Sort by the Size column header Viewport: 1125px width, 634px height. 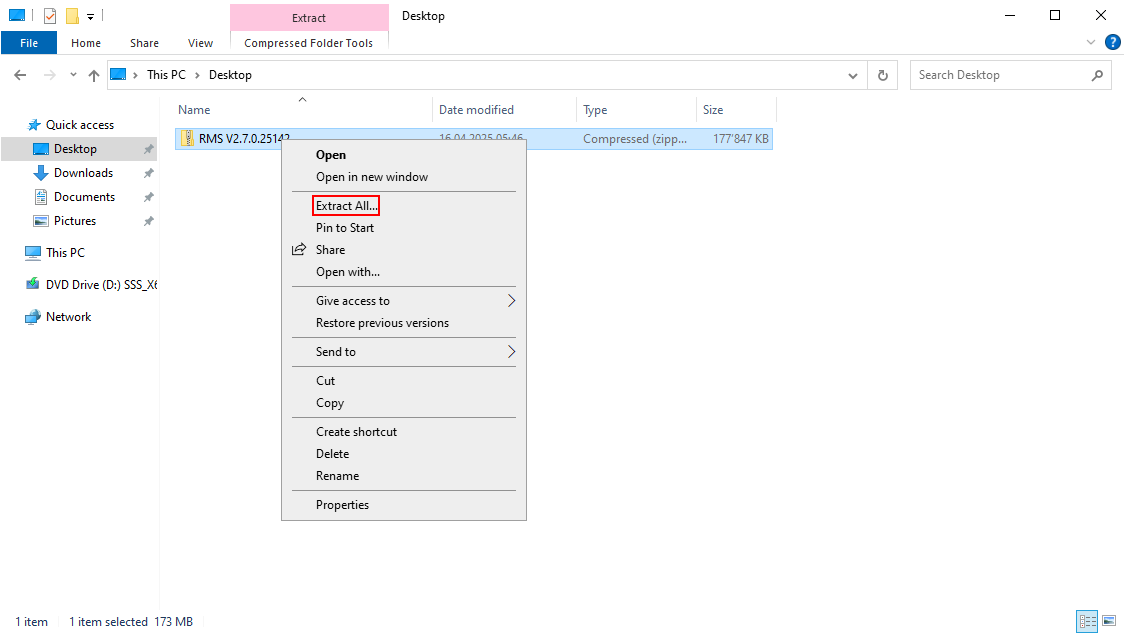[736, 110]
